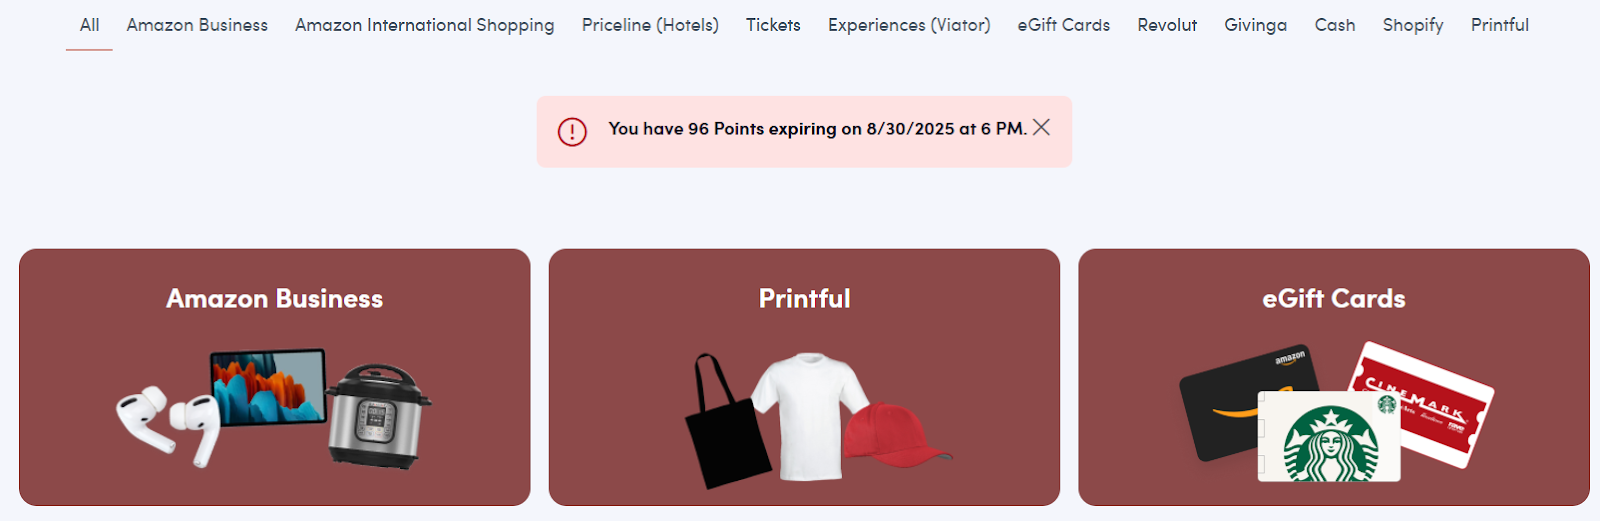
Task: Choose the Givinga tab
Action: click(x=1255, y=25)
